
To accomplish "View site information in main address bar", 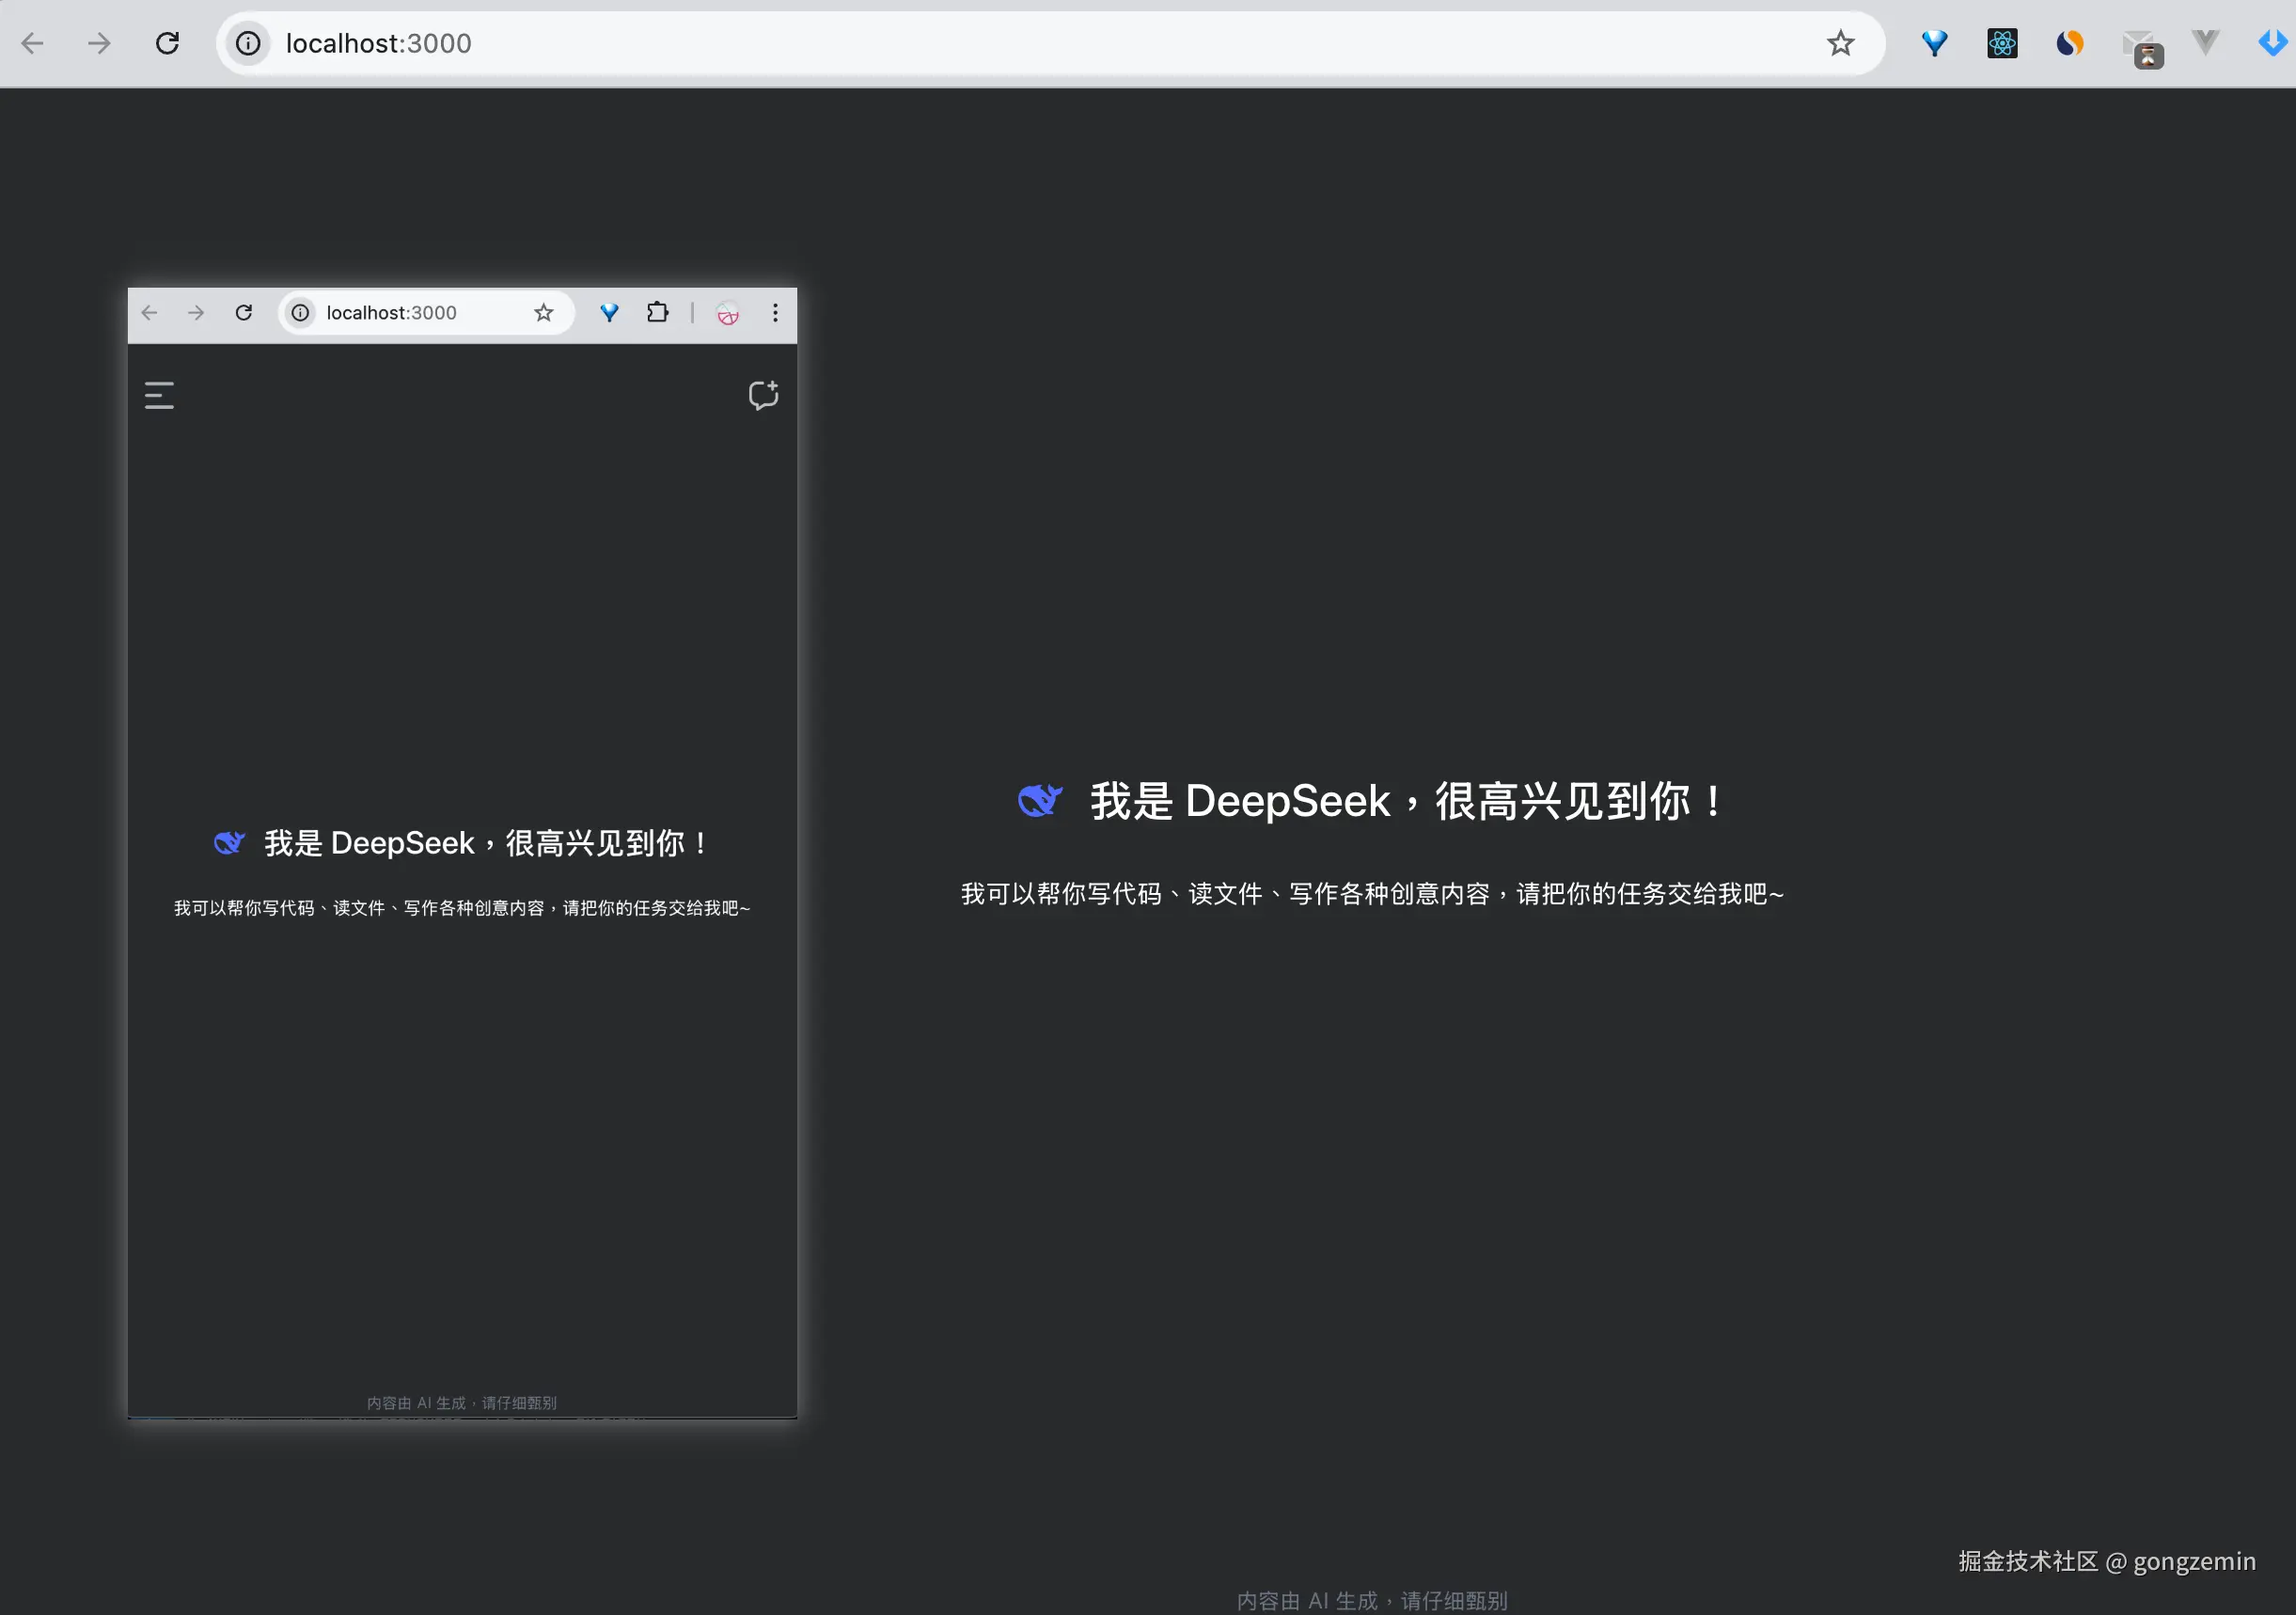I will click(248, 43).
